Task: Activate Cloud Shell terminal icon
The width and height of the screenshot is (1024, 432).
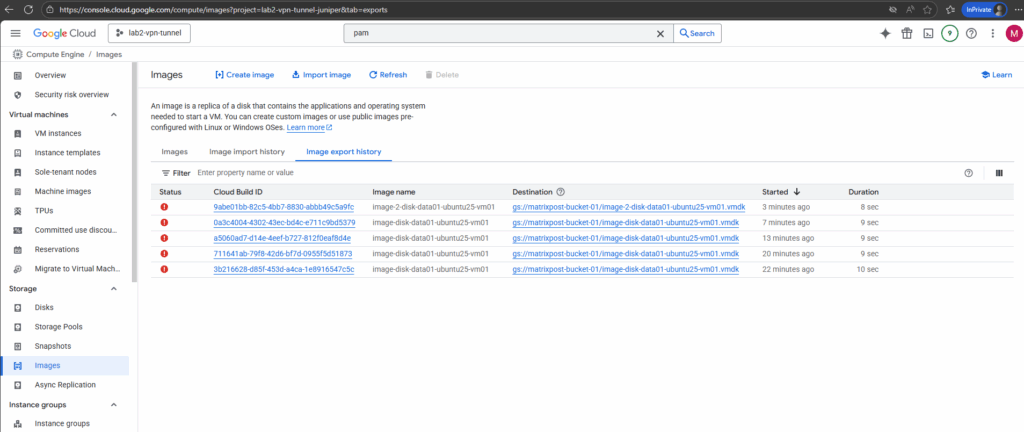Action: click(x=927, y=33)
